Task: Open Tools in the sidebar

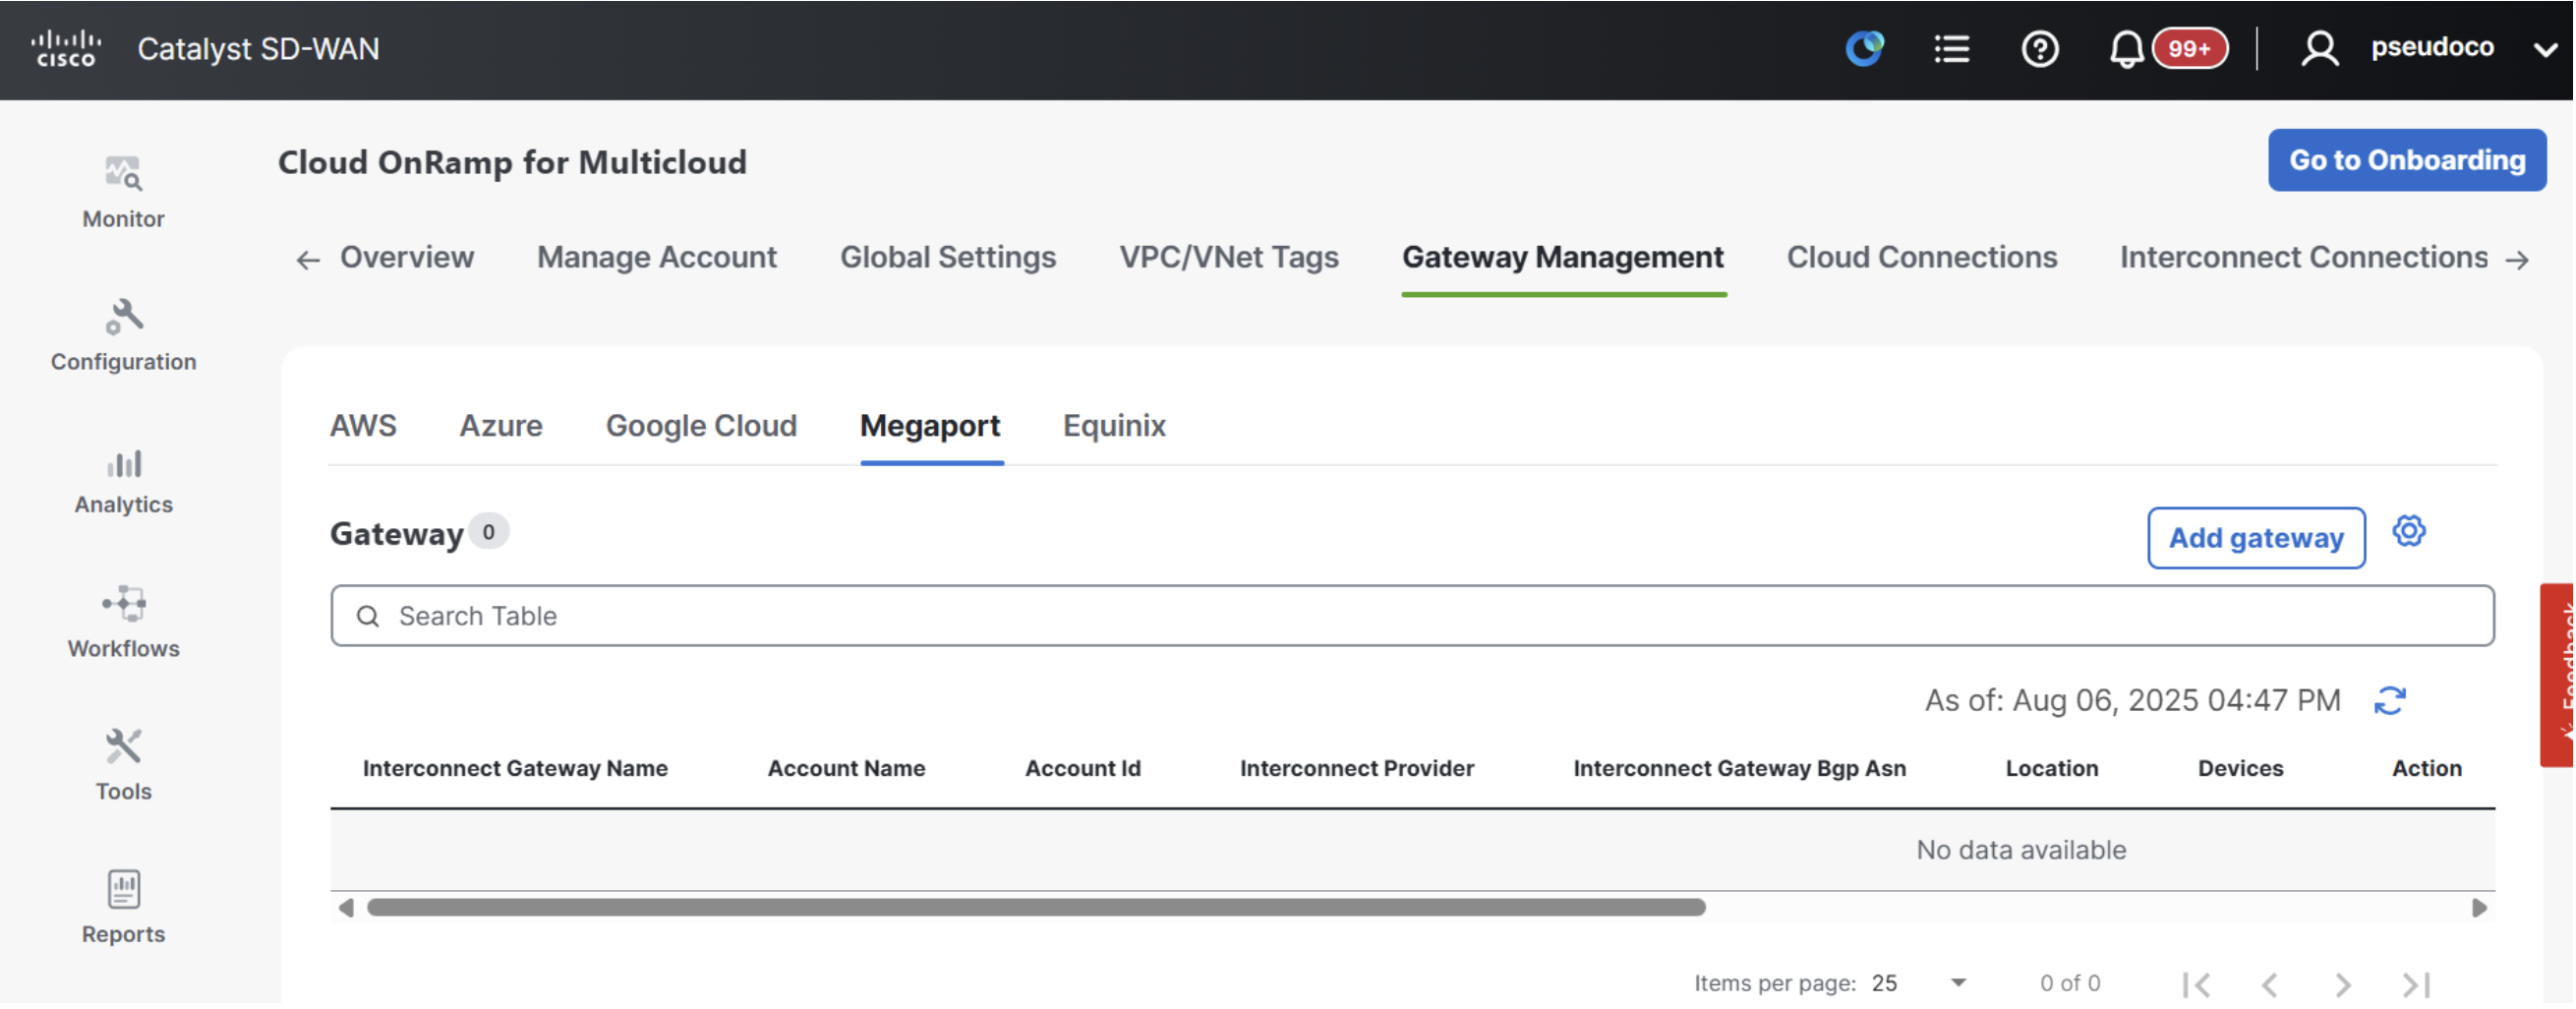Action: [x=123, y=766]
